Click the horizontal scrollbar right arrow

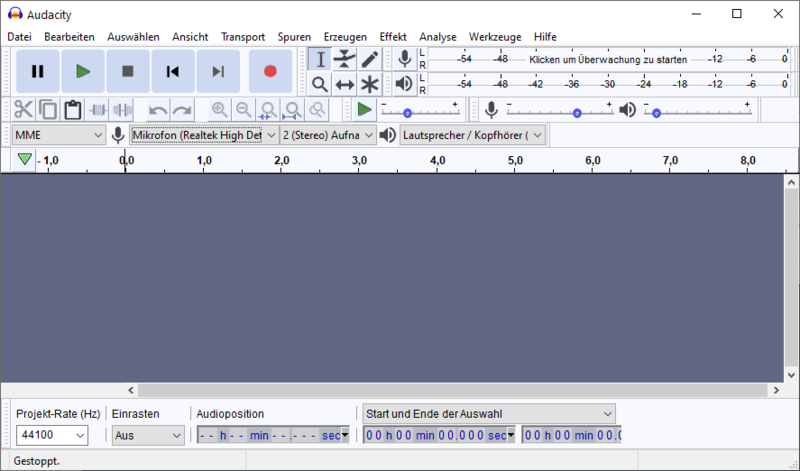point(776,390)
